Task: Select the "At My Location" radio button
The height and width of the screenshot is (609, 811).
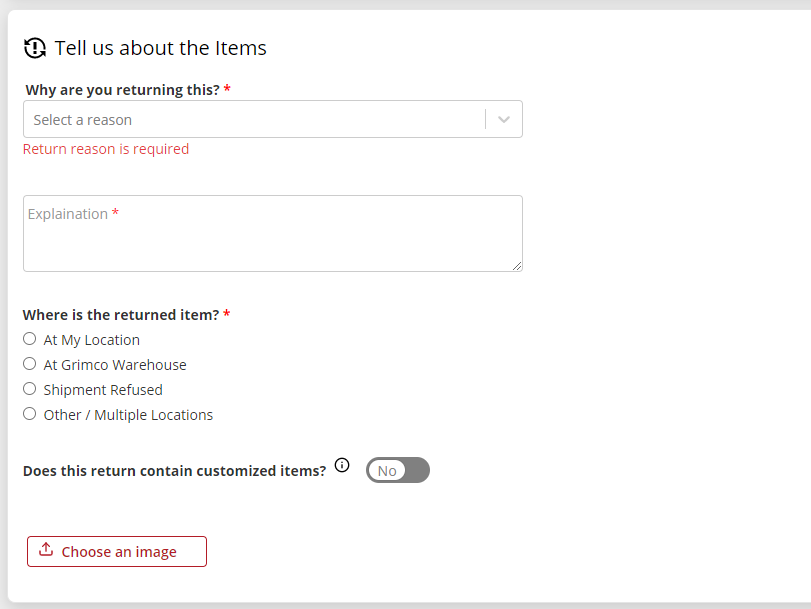Action: [30, 339]
